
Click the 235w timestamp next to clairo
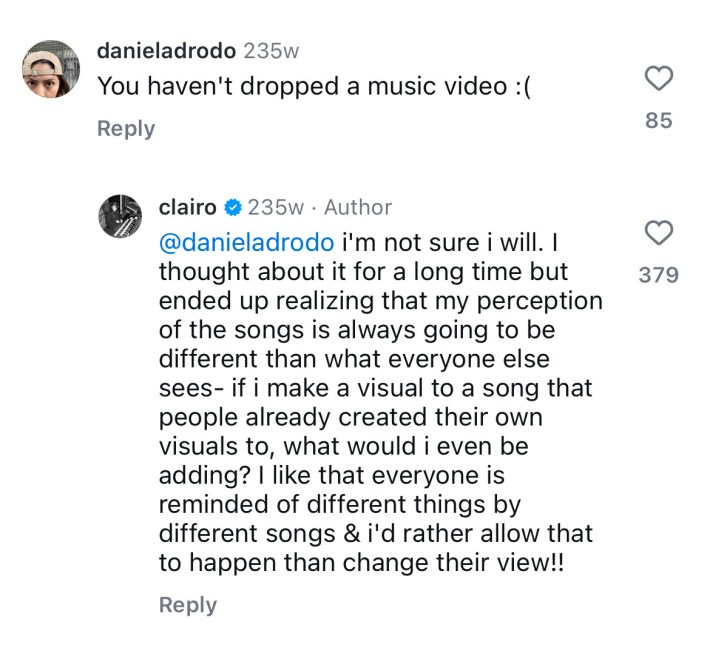point(275,208)
